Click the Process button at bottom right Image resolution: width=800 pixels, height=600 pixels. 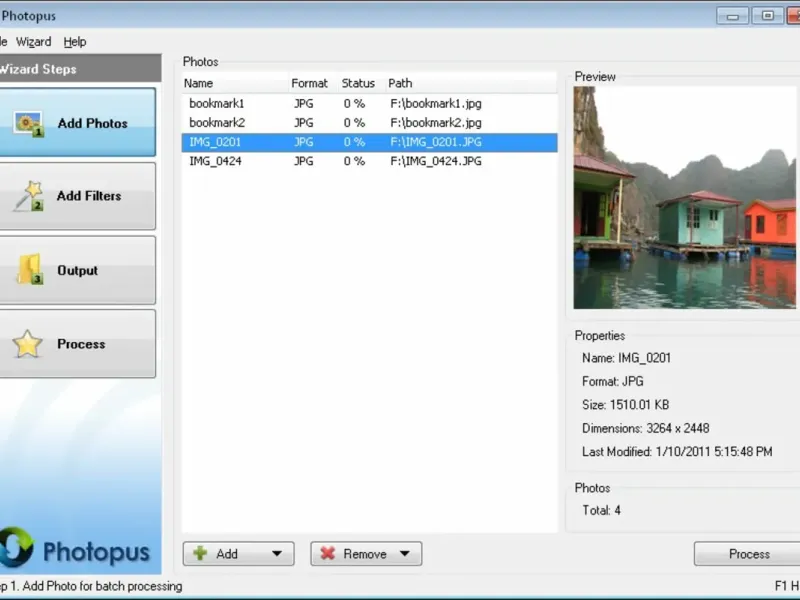(747, 554)
